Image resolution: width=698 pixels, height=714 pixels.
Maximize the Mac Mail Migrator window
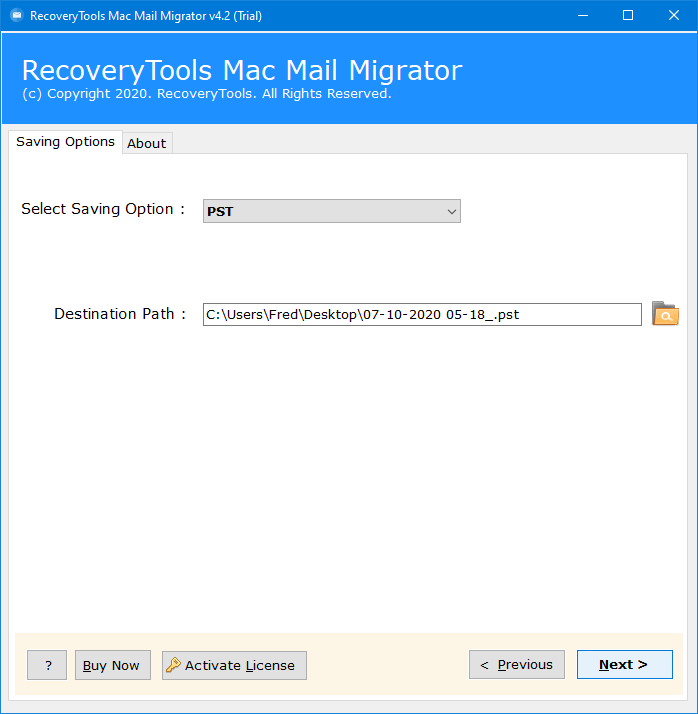[x=628, y=15]
